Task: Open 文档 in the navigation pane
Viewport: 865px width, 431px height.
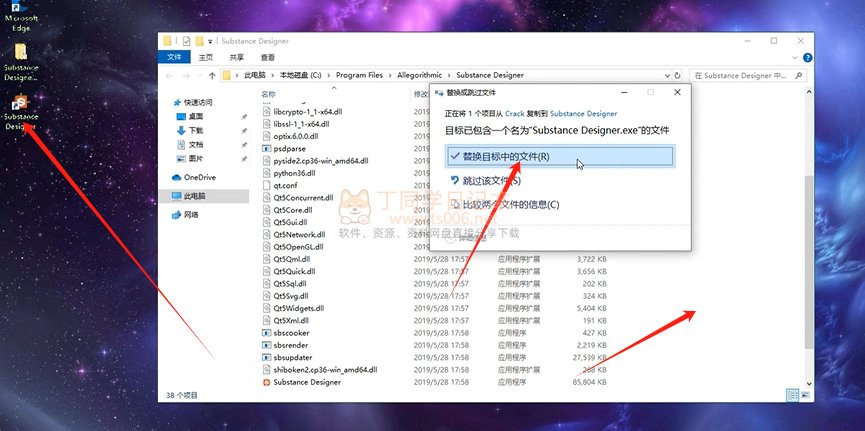Action: (x=190, y=145)
